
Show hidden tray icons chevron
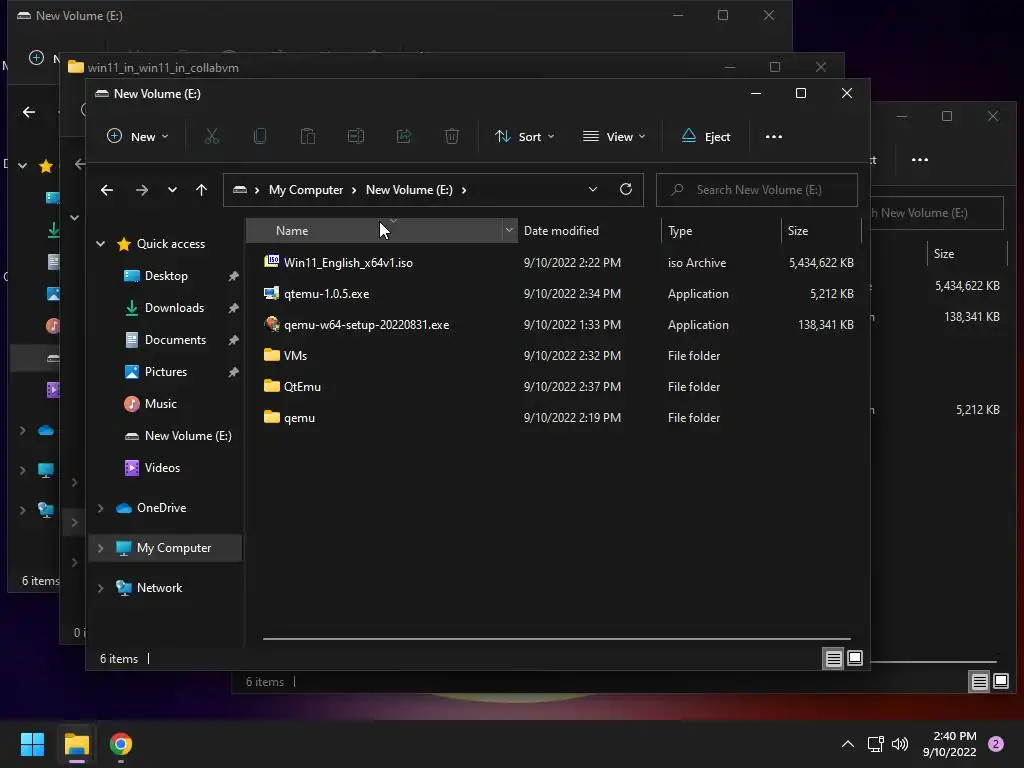tap(848, 744)
